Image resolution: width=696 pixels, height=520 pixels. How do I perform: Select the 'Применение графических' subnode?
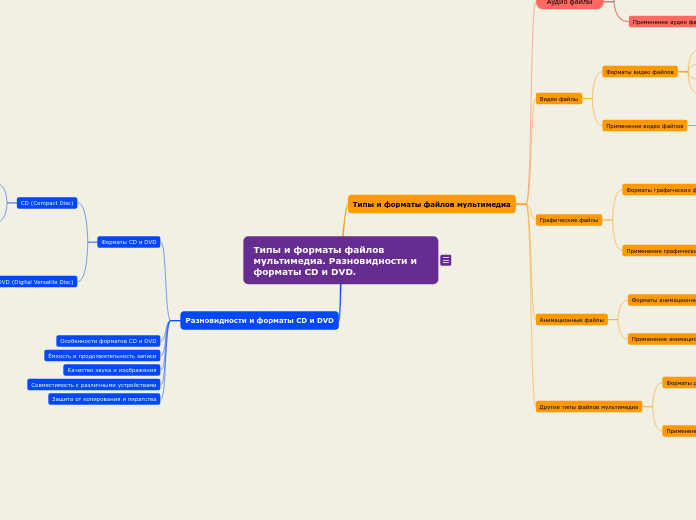coord(659,251)
